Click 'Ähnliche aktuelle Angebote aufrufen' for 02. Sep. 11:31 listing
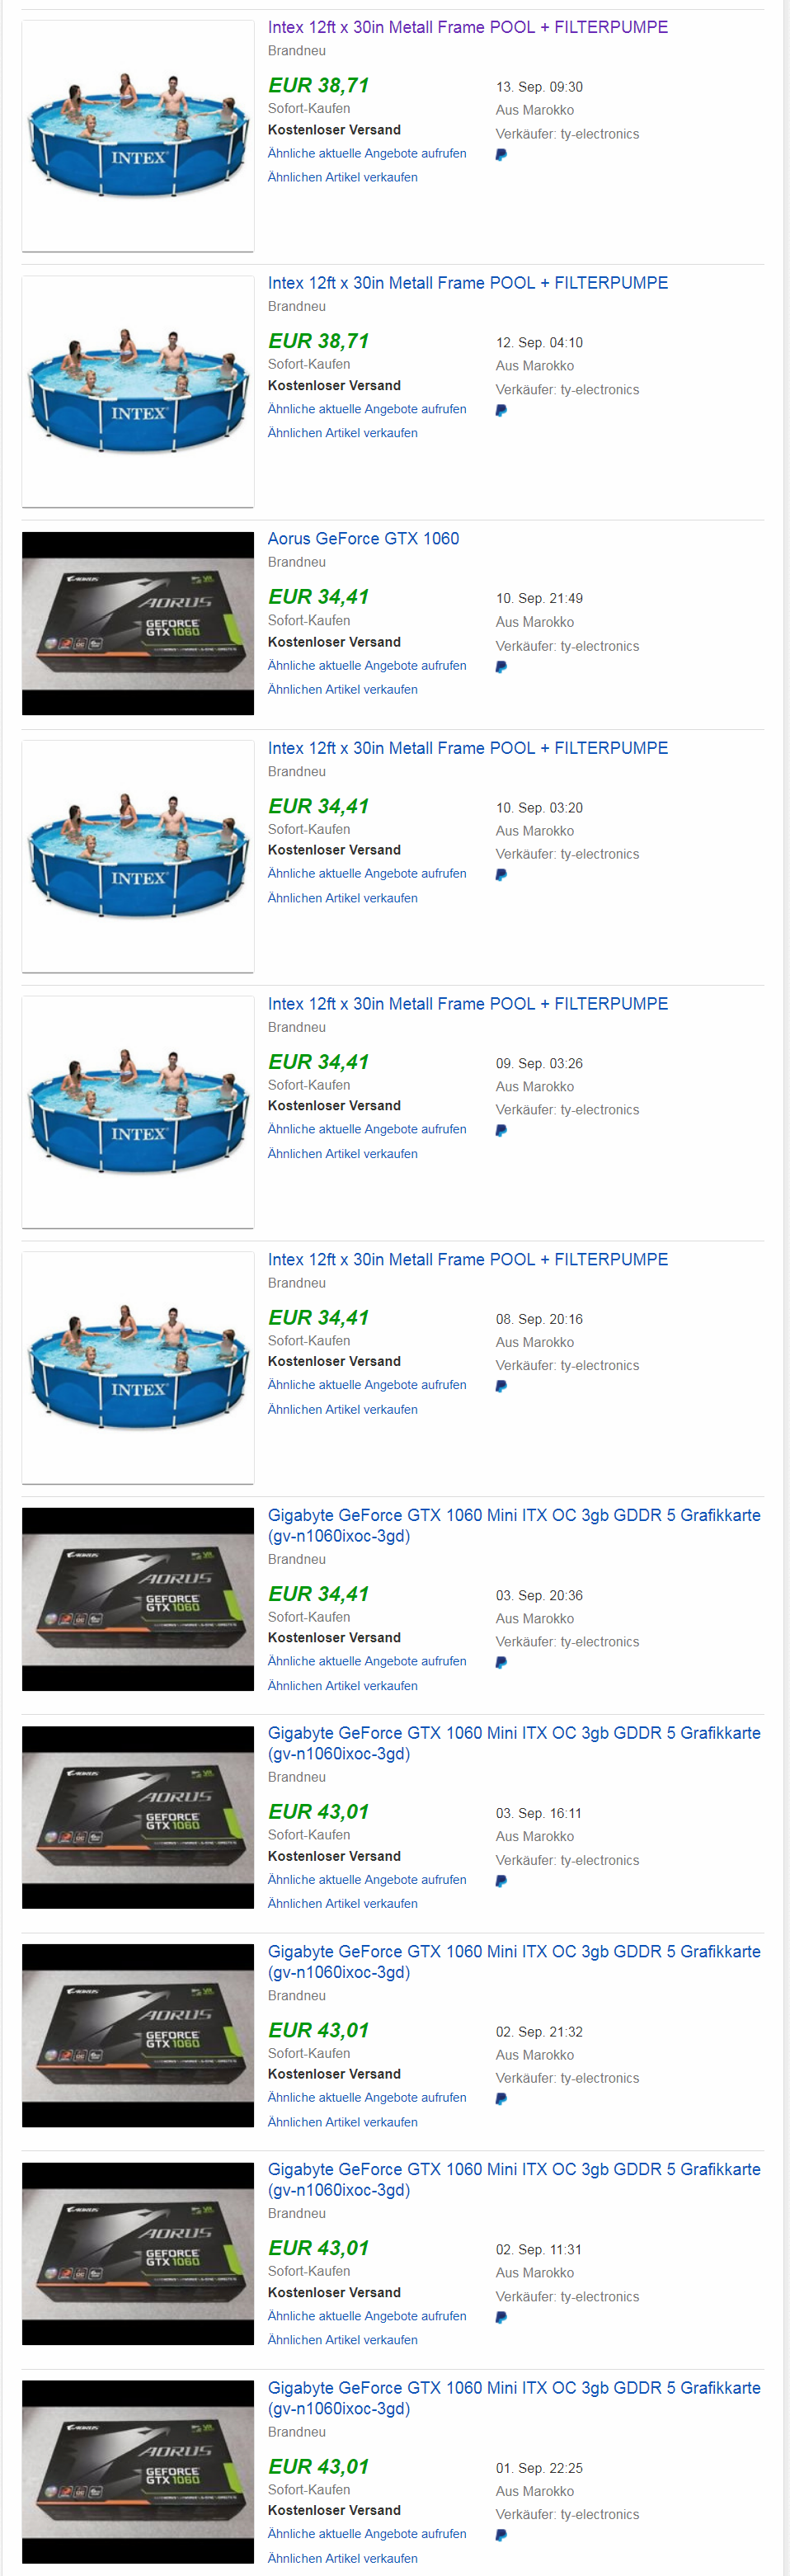Viewport: 790px width, 2576px height. (x=366, y=2316)
